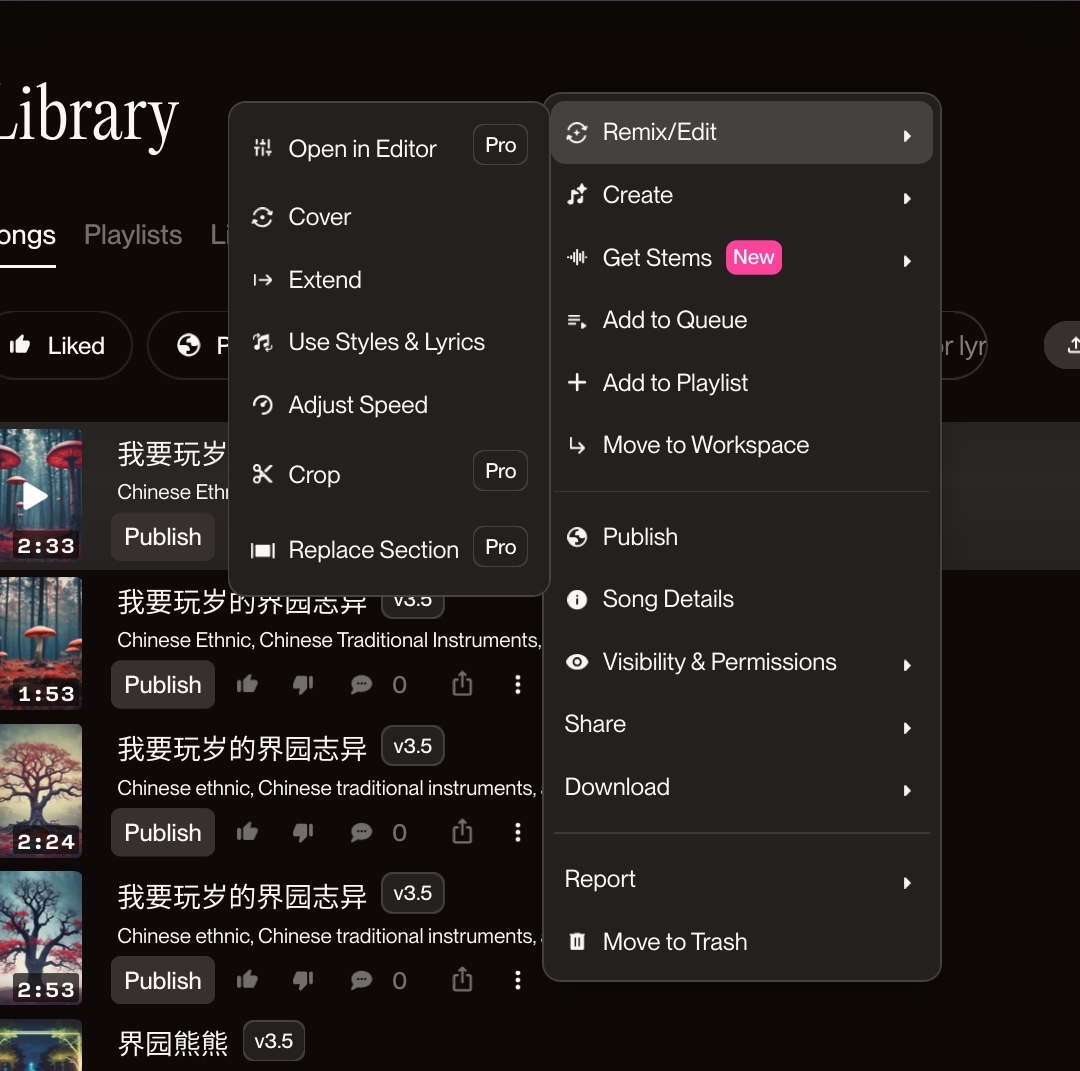
Task: Click the Cover icon in the submenu
Action: 262,217
